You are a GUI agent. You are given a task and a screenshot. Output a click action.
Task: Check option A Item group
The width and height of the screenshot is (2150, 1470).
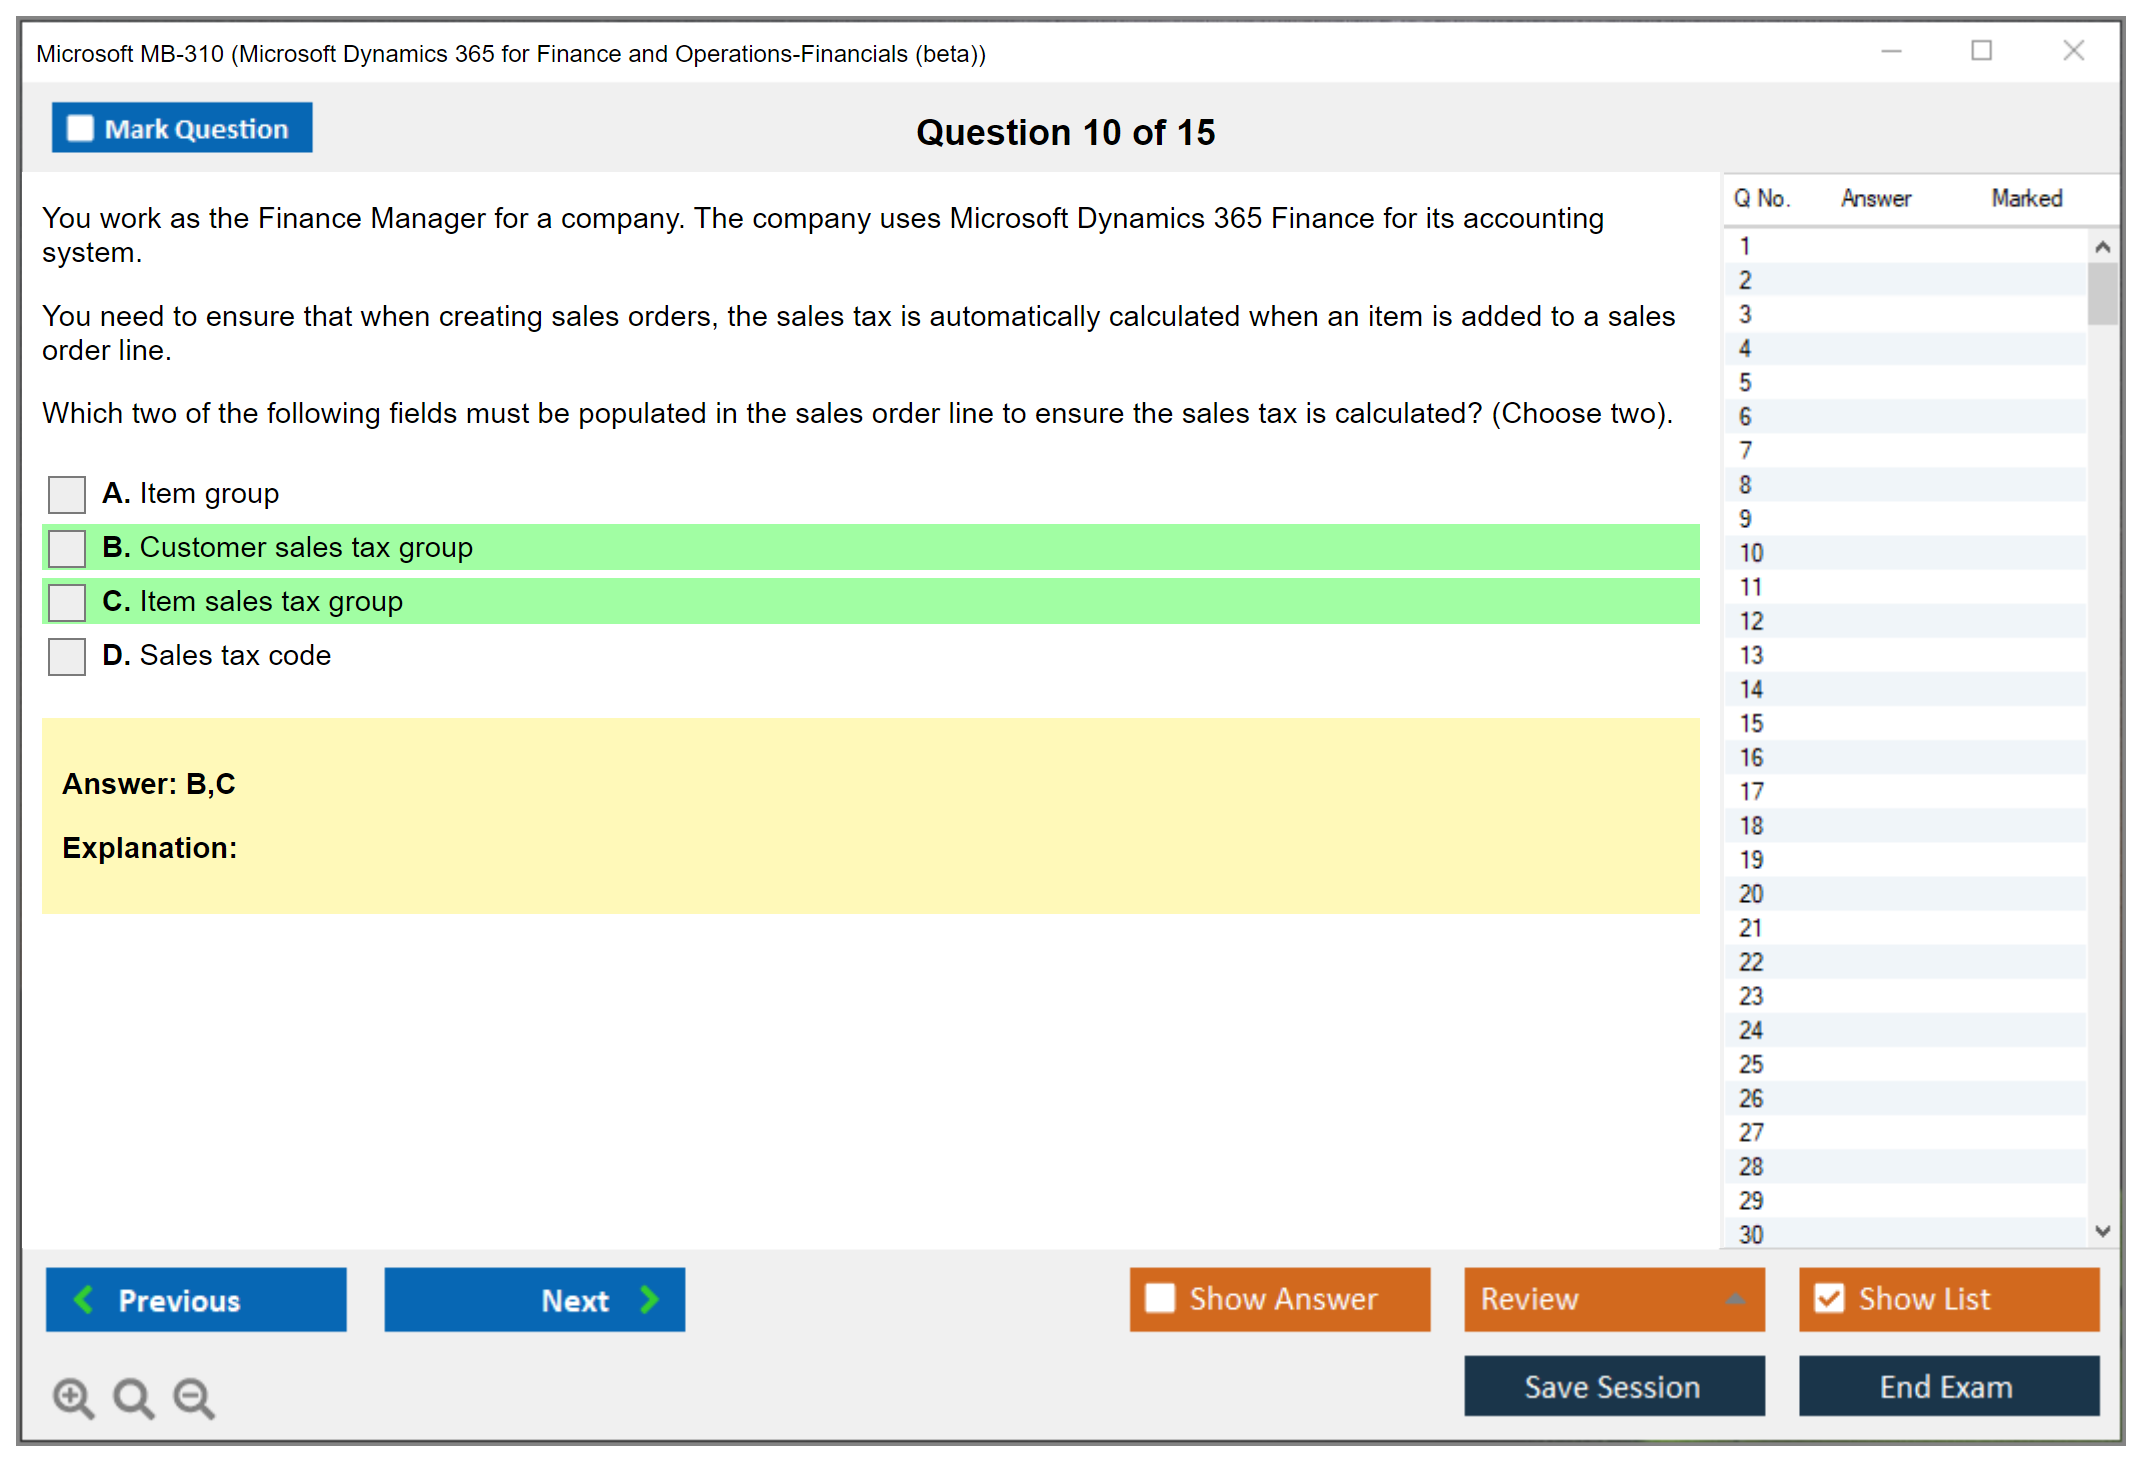pos(67,494)
